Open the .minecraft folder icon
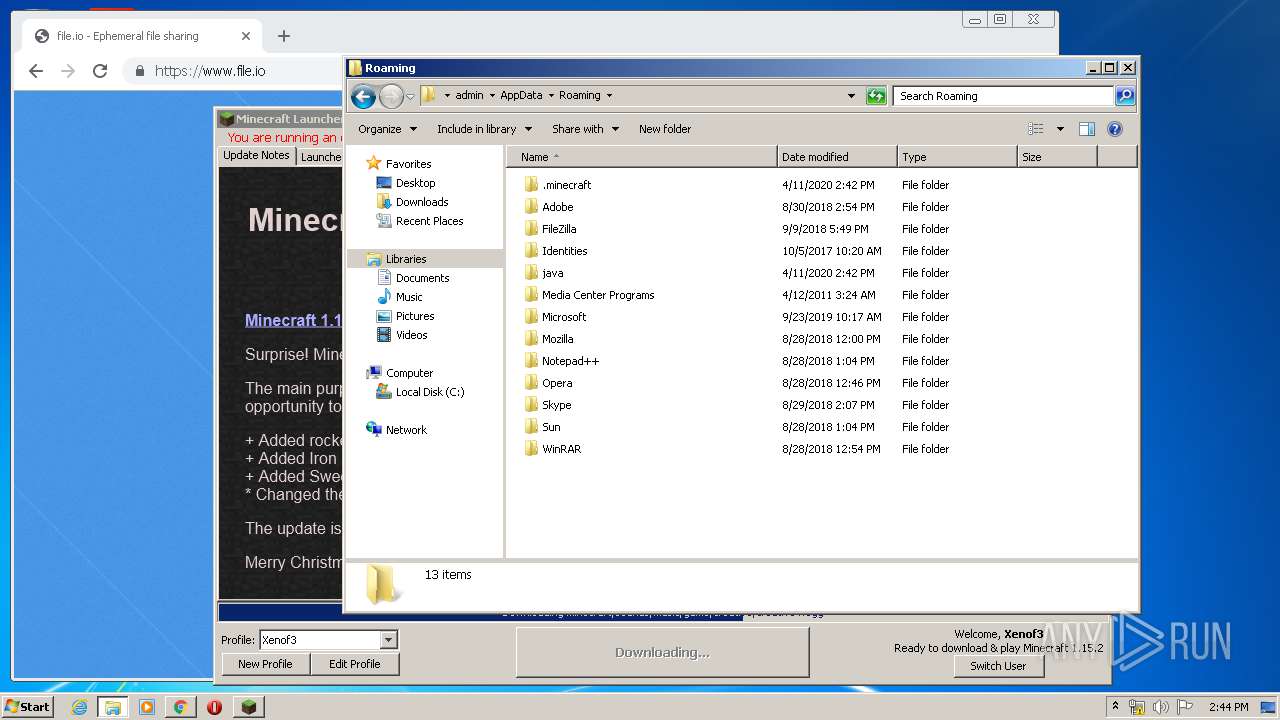Image resolution: width=1280 pixels, height=720 pixels. click(531, 185)
